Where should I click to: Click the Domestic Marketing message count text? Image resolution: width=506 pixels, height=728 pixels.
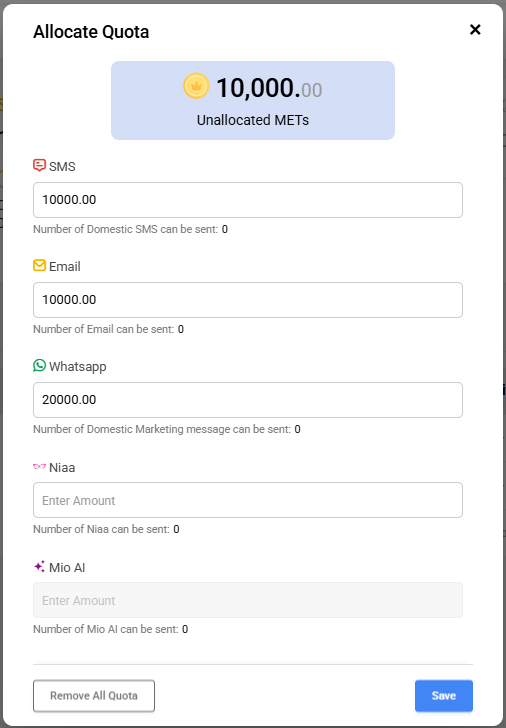tap(167, 429)
